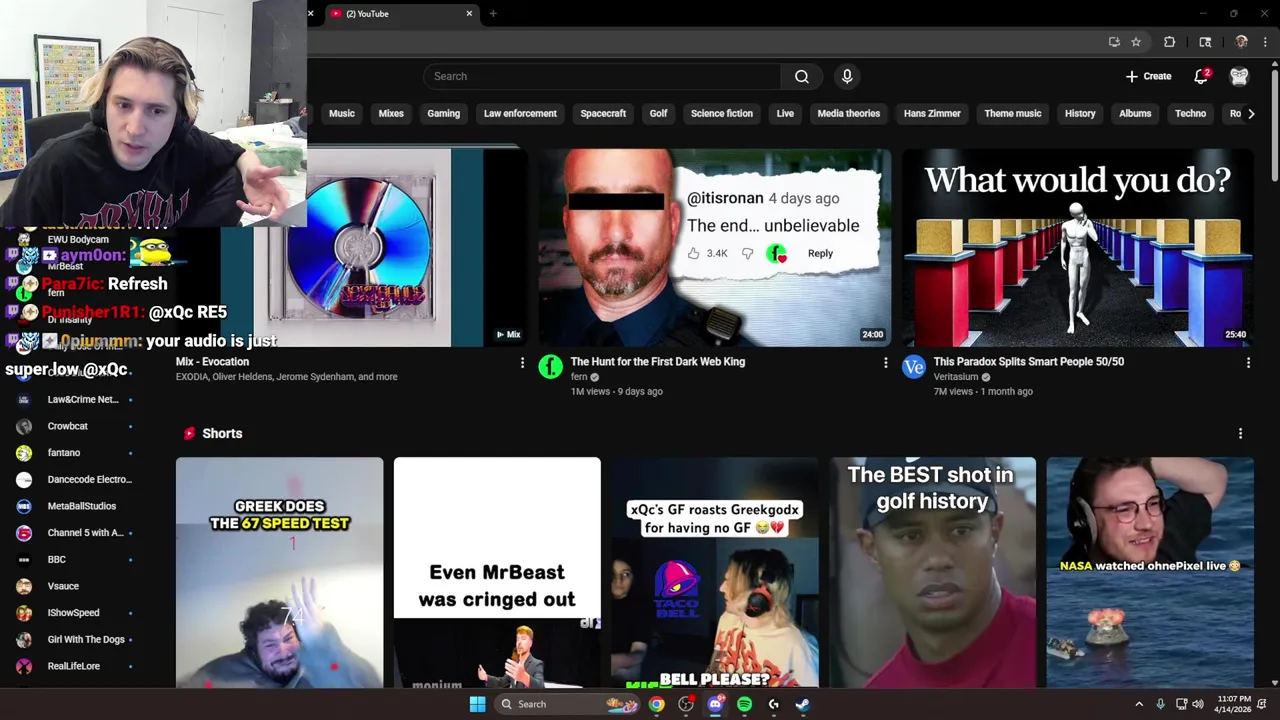
Task: Select the Law enforcement category chip
Action: click(520, 113)
